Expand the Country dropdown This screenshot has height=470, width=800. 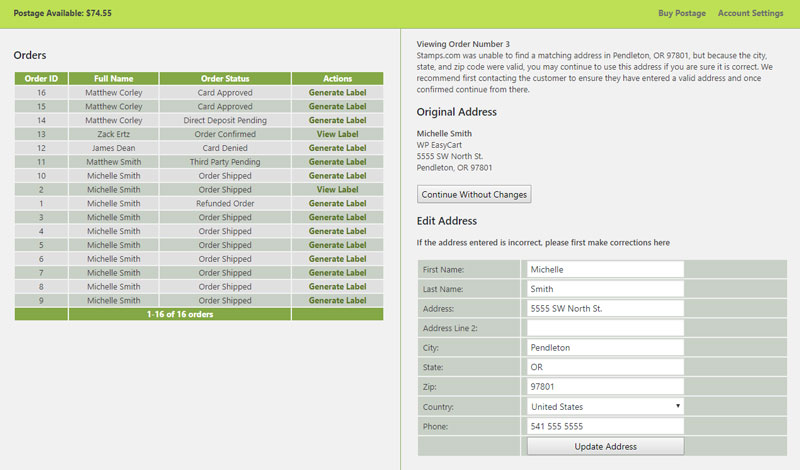point(604,407)
